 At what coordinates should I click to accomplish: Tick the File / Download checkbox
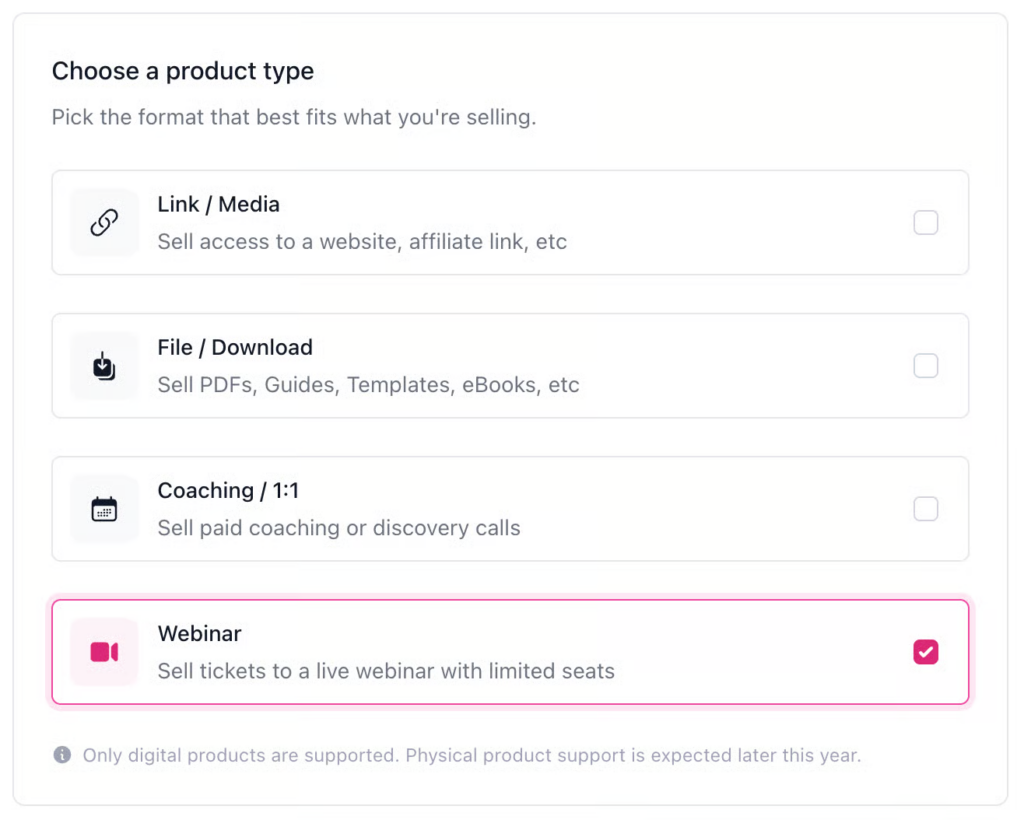click(x=926, y=366)
